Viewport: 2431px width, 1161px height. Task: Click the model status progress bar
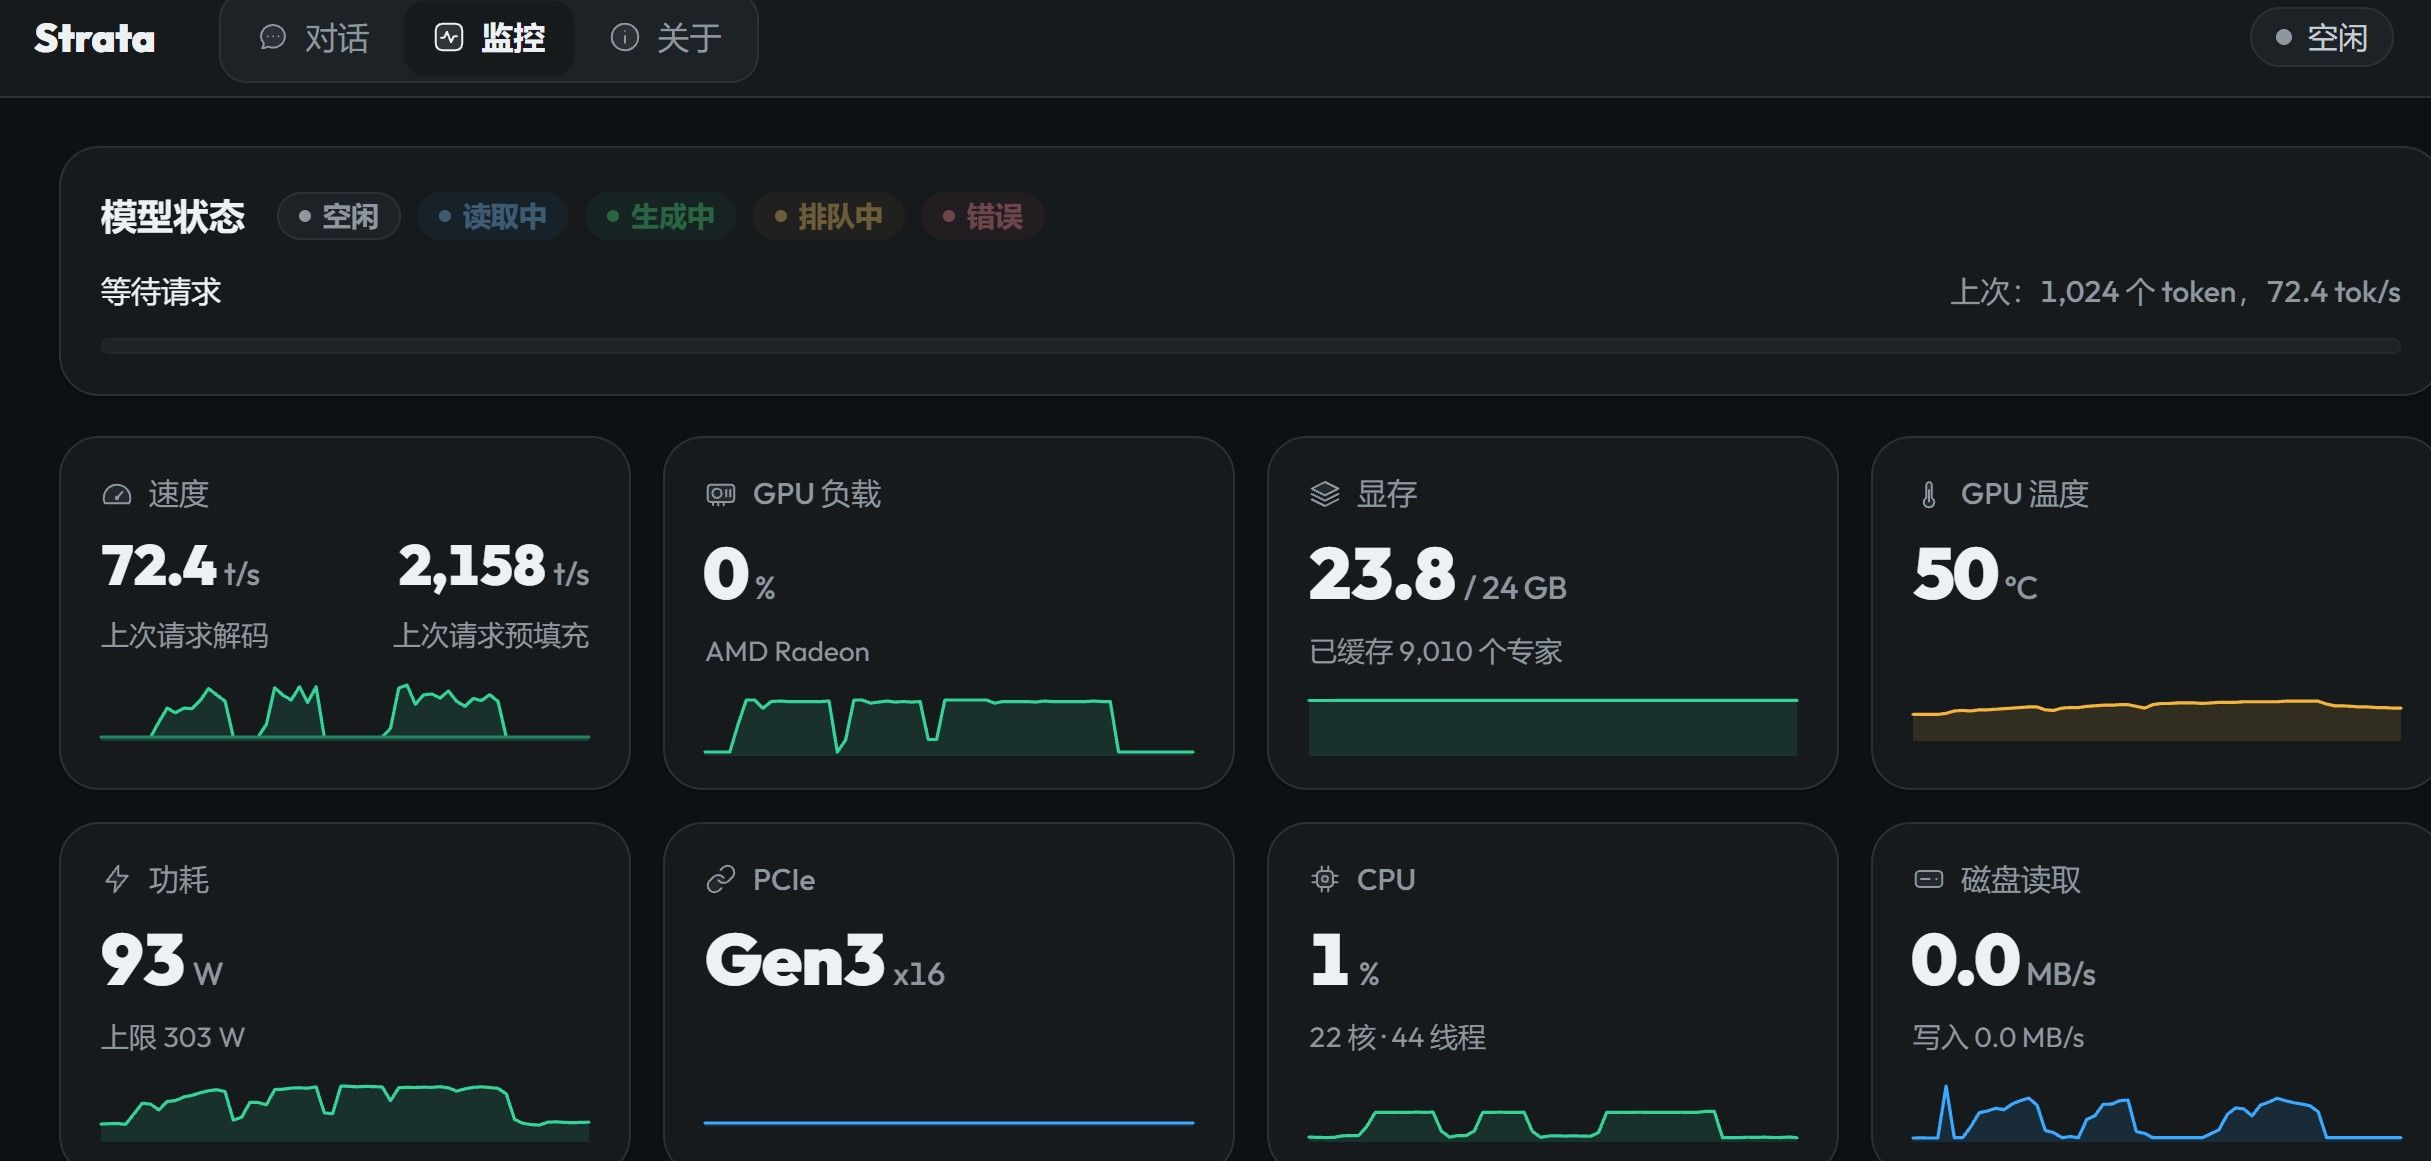[1250, 346]
